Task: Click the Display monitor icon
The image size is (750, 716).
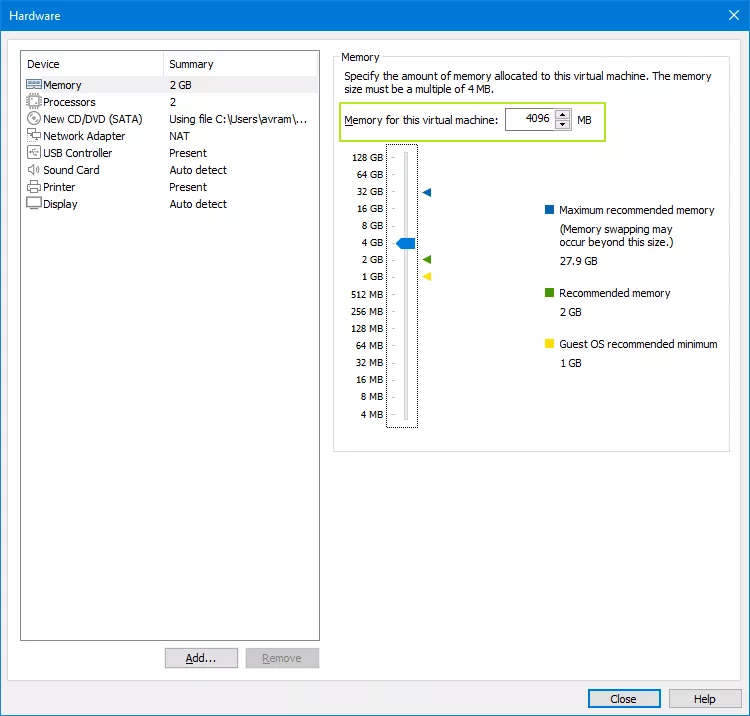Action: [x=34, y=203]
